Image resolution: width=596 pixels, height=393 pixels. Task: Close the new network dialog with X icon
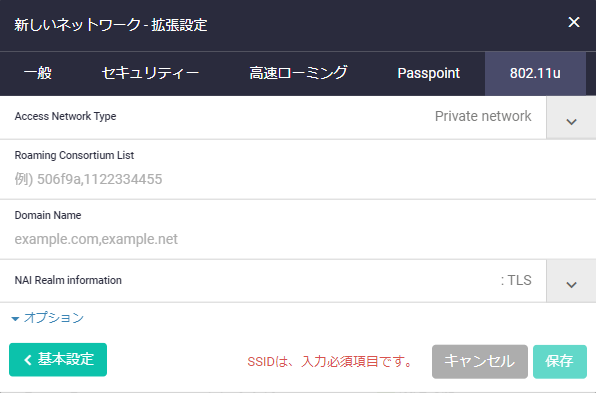574,22
